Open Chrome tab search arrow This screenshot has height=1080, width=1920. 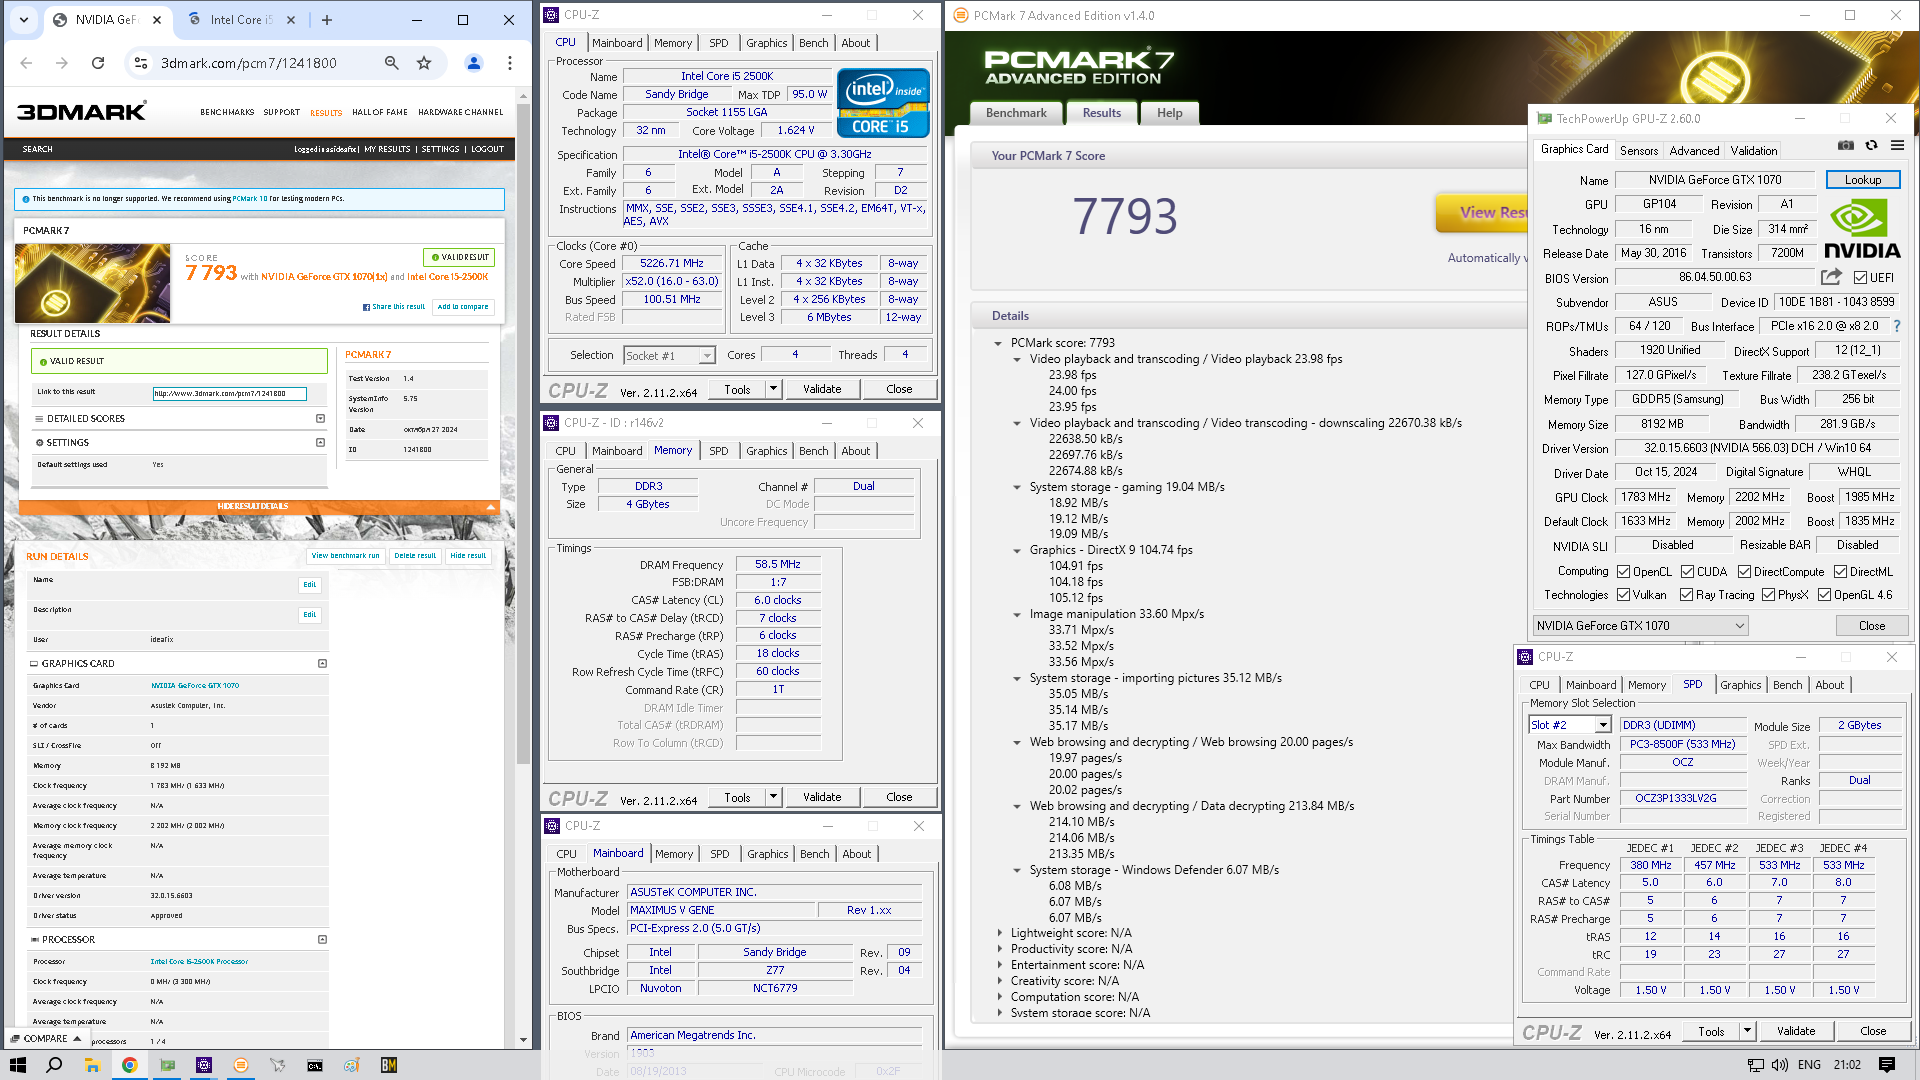tap(24, 19)
